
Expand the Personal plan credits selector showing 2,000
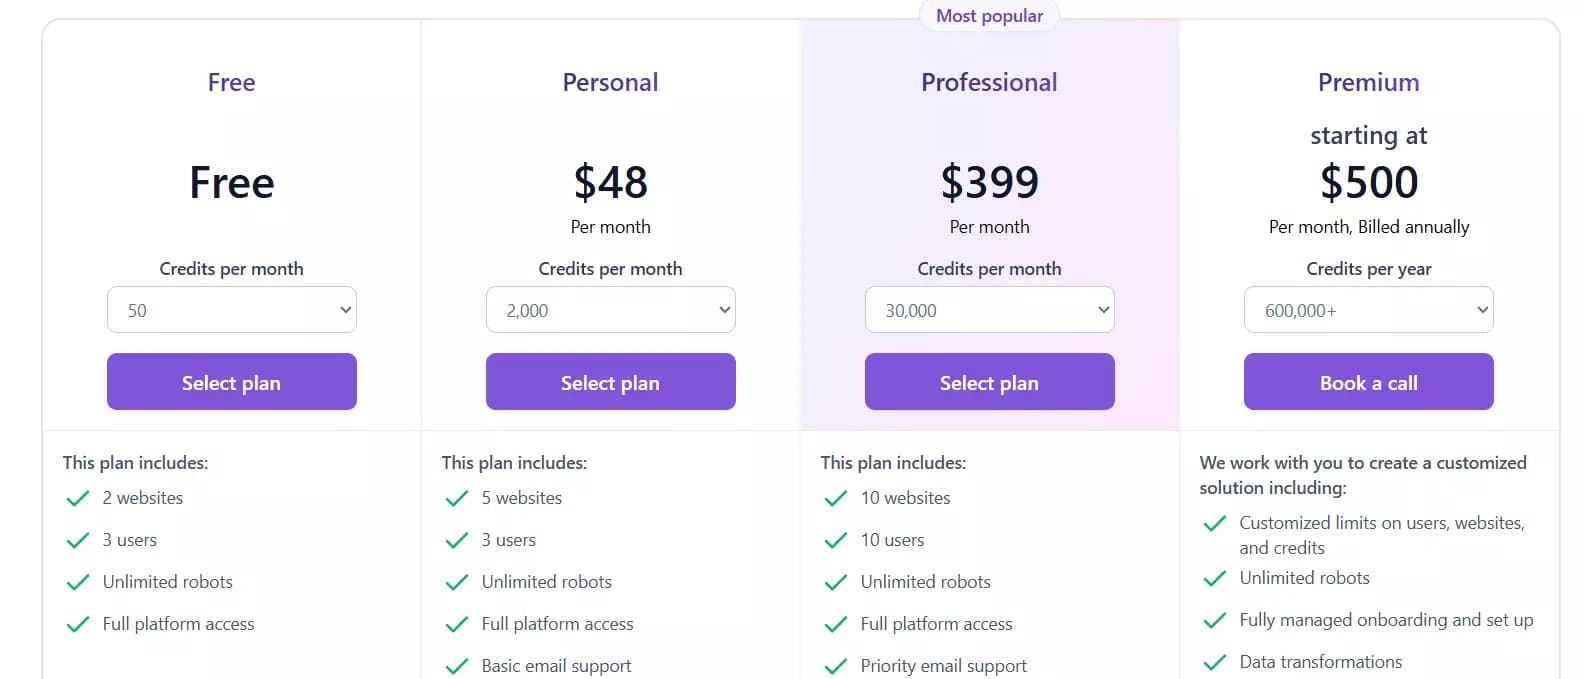click(x=610, y=310)
